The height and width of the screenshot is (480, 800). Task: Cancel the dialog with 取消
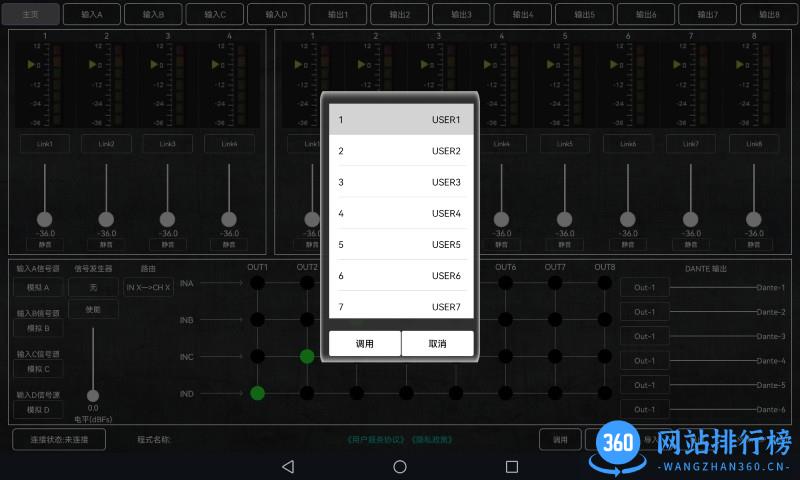(438, 343)
